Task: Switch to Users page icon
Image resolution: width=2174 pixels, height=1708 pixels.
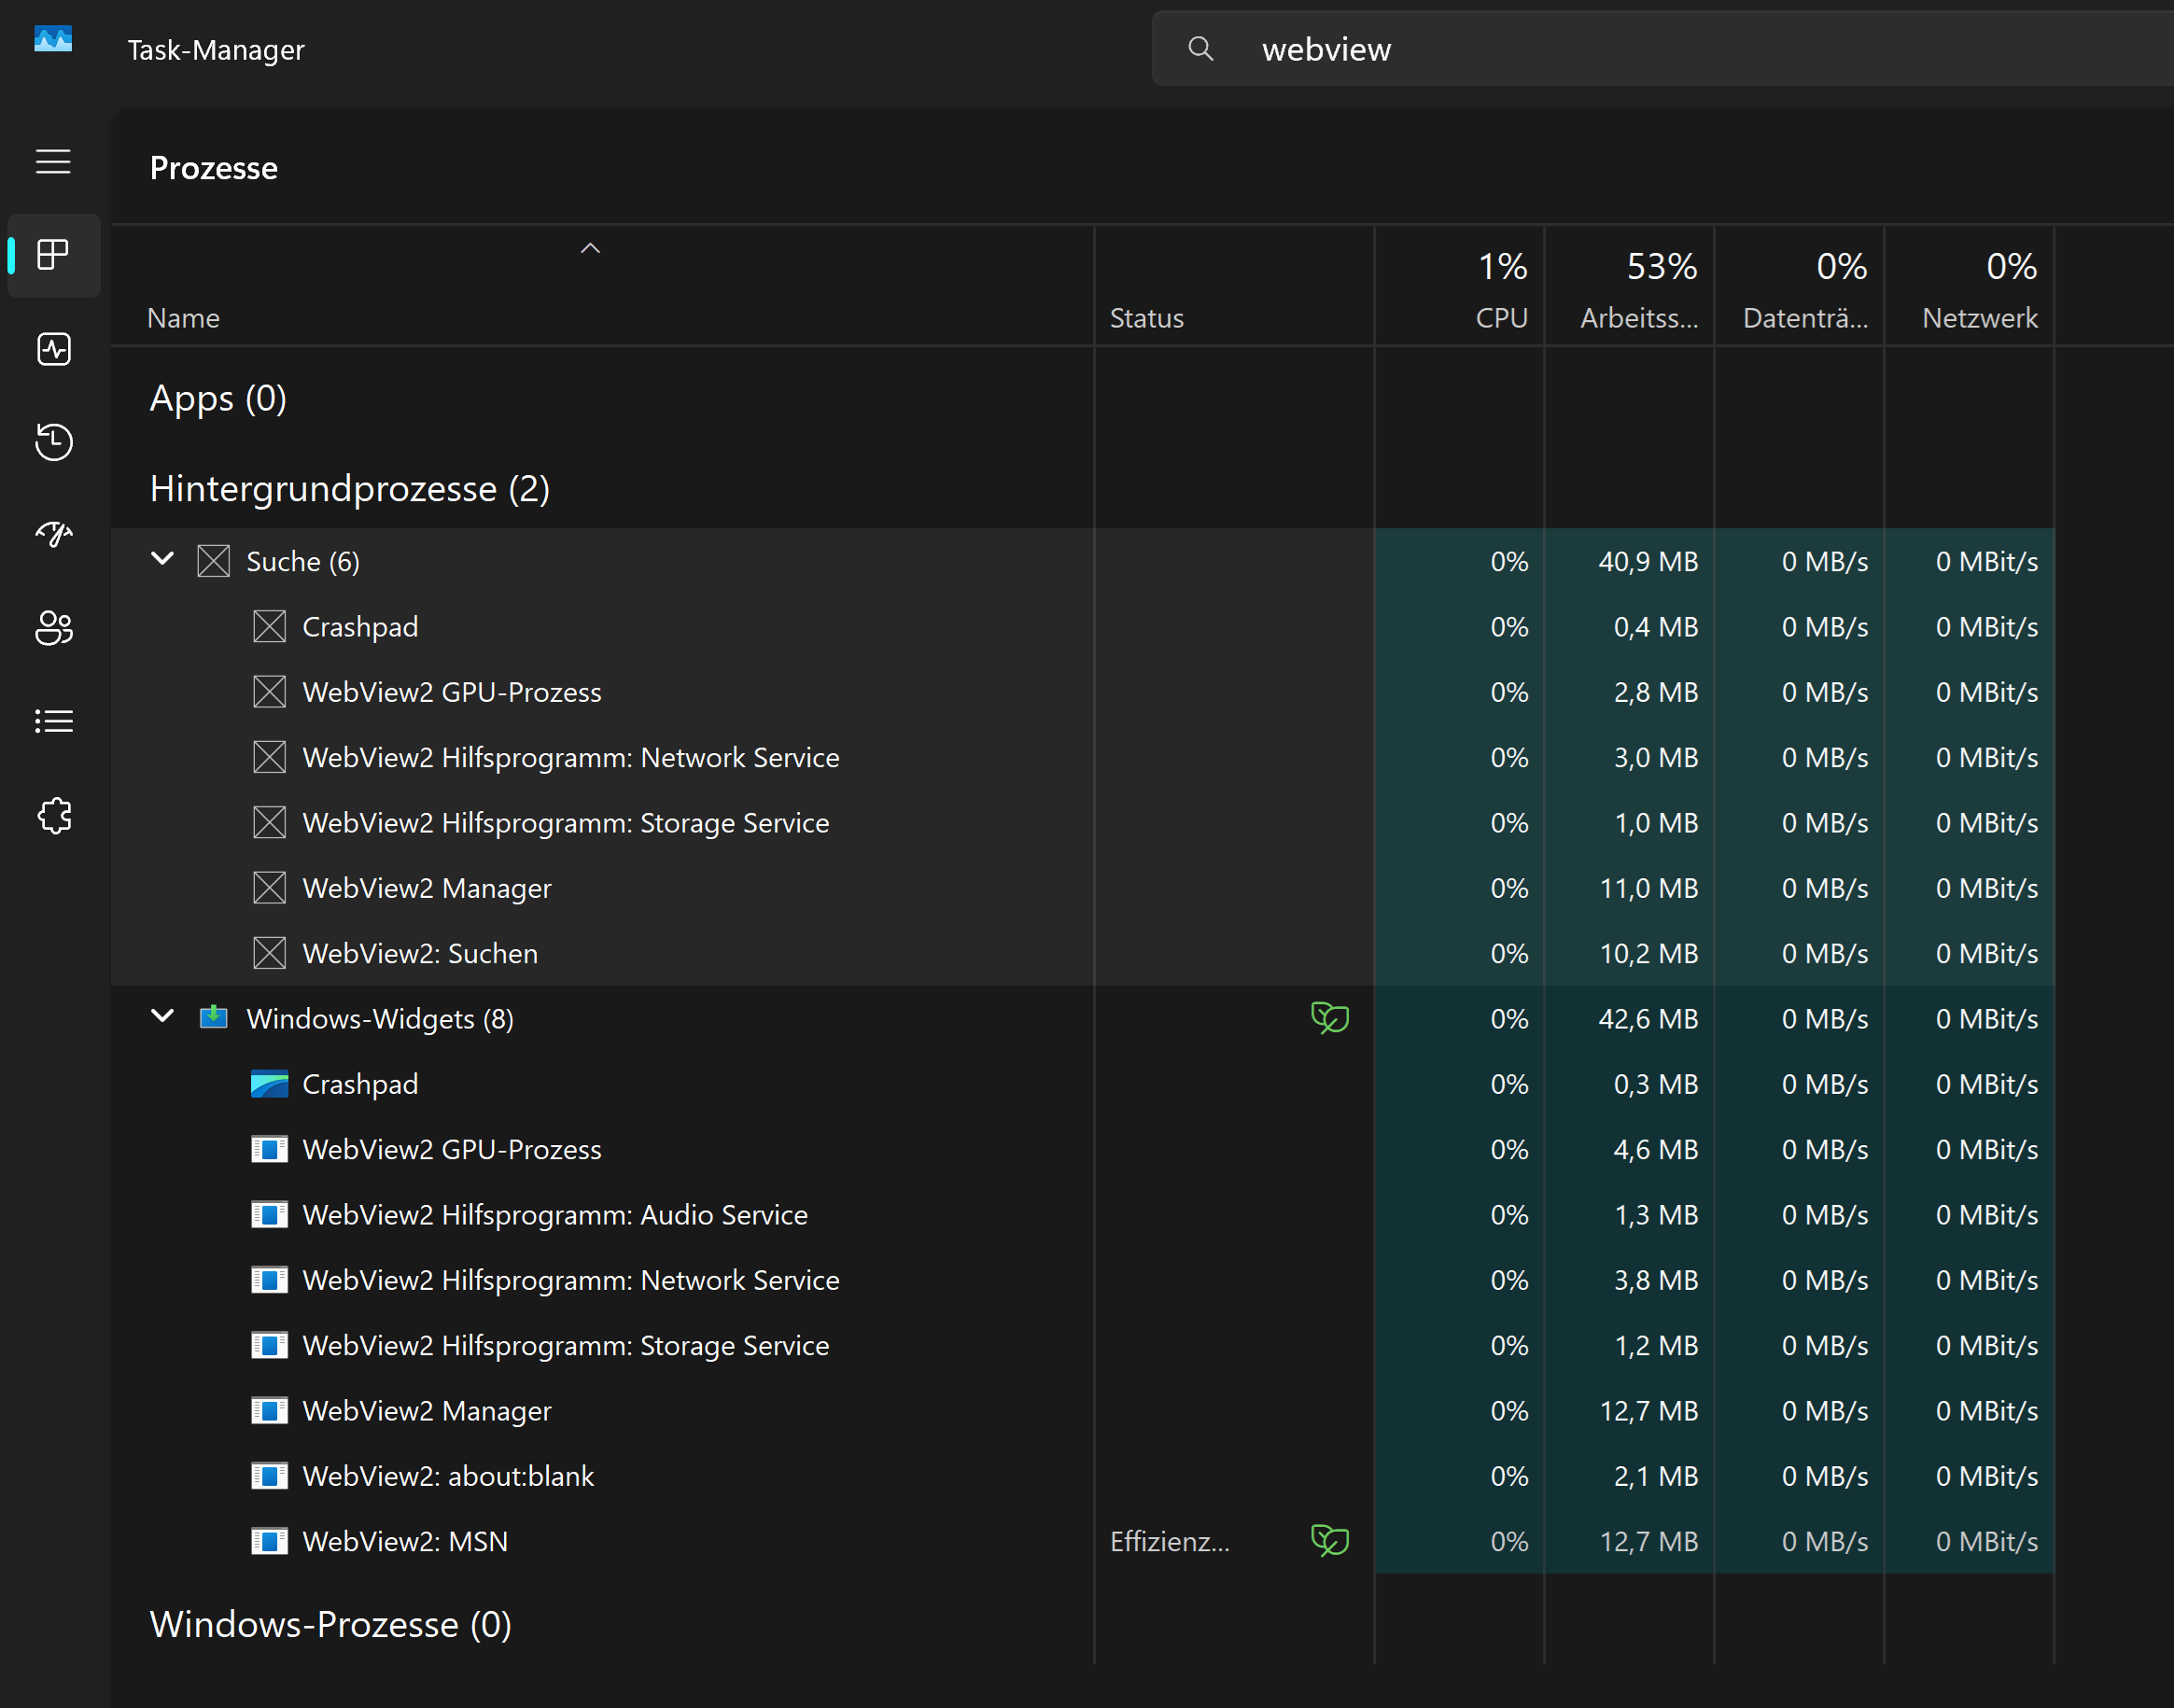Action: click(x=53, y=628)
